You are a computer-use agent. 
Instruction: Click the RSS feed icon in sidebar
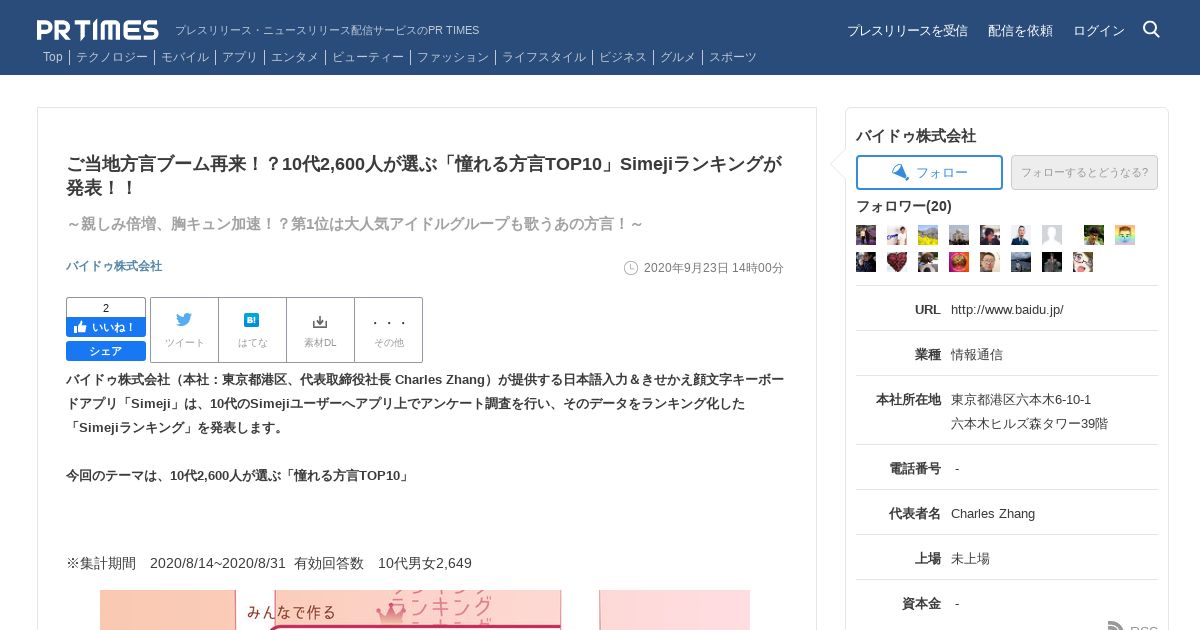tap(1116, 627)
